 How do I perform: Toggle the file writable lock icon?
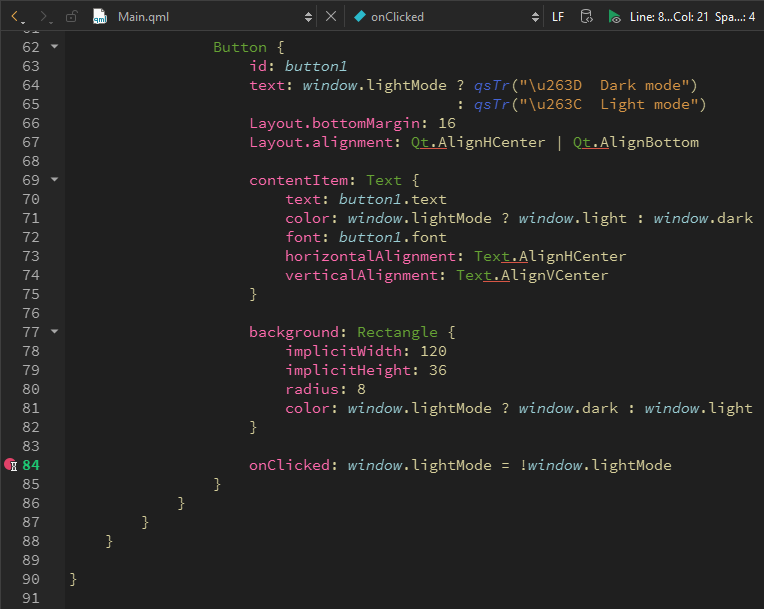(71, 17)
